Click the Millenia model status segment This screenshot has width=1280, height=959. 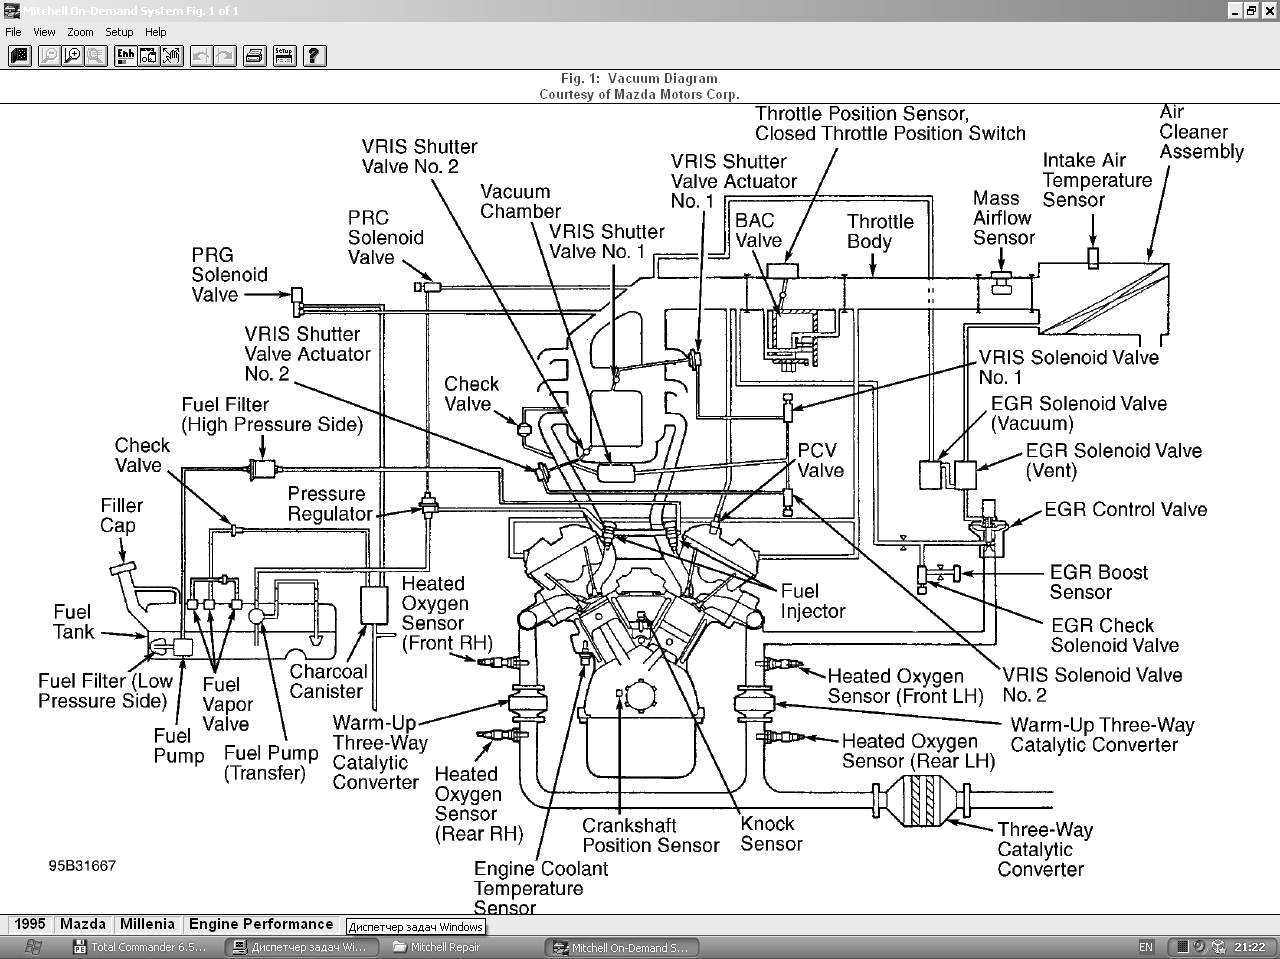pos(147,924)
